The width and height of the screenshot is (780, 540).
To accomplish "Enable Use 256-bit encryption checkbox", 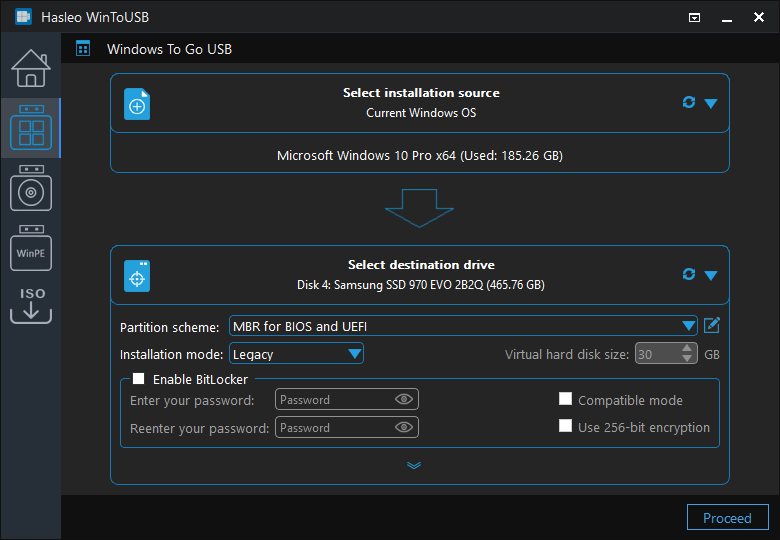I will [x=565, y=426].
